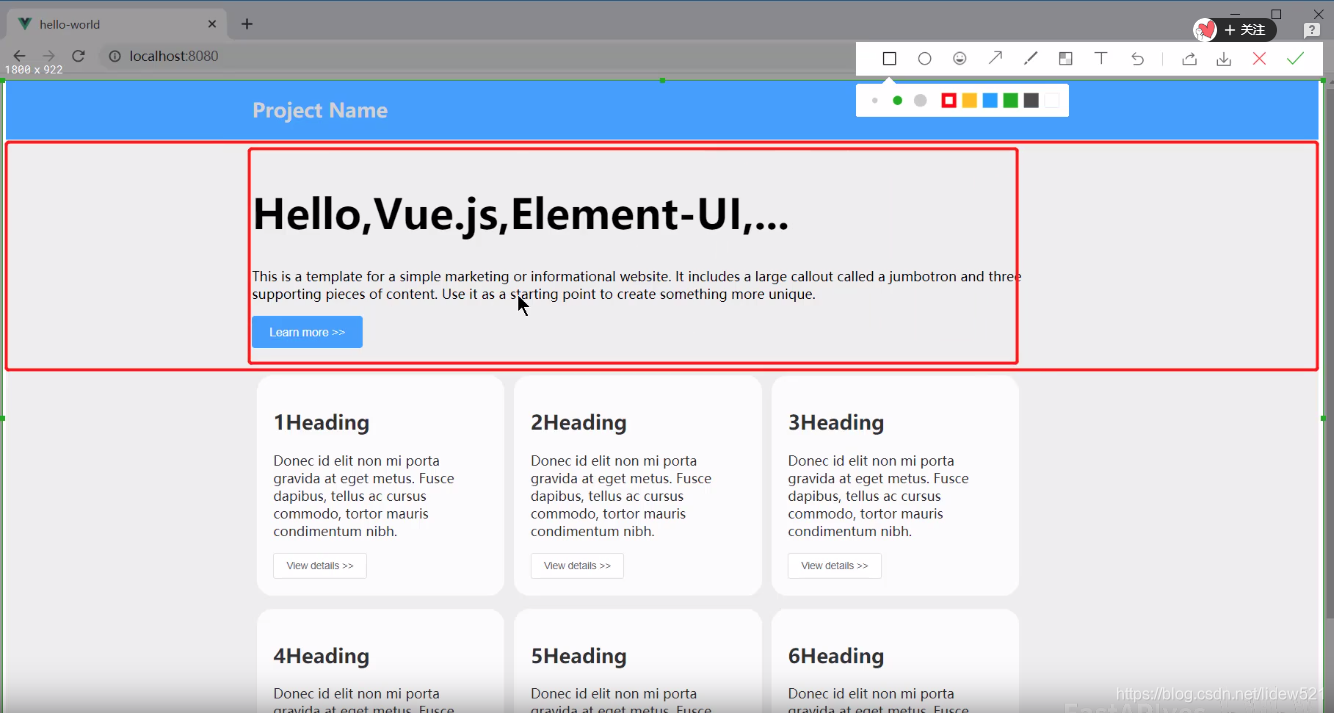Pick the red color swatch

tap(949, 101)
